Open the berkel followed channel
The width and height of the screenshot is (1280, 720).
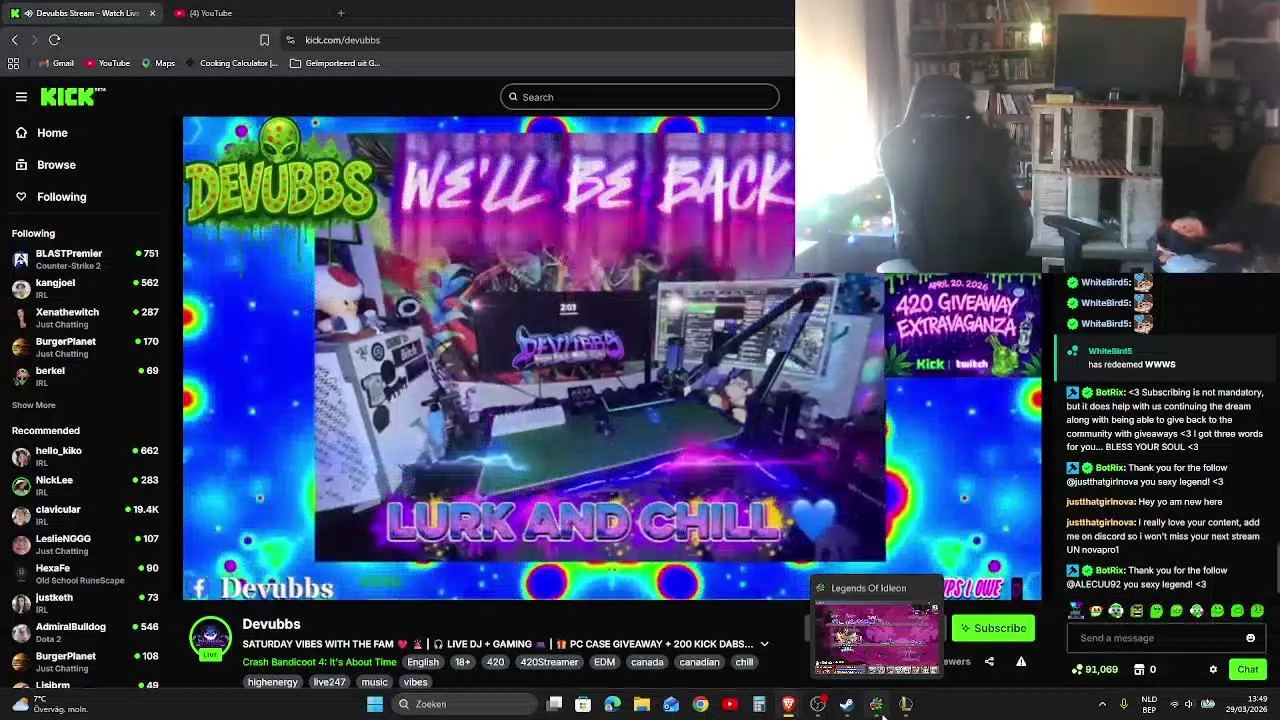click(x=85, y=376)
